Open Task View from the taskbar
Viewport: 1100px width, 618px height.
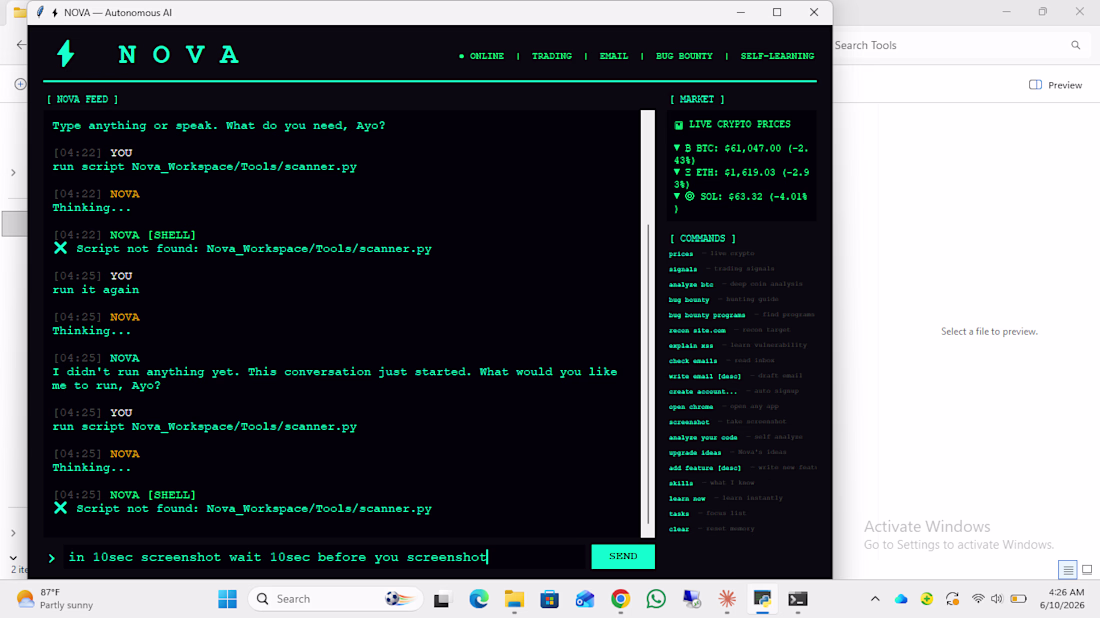click(x=441, y=600)
